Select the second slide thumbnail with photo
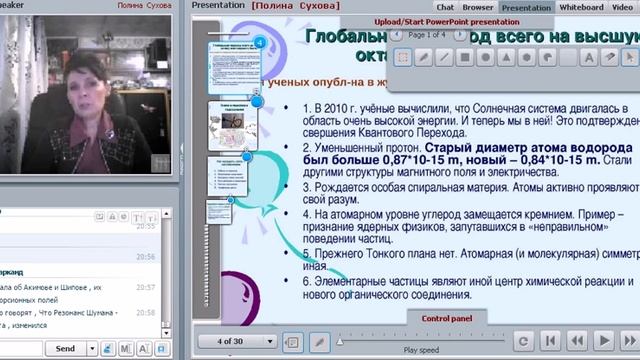Image resolution: width=640 pixels, height=360 pixels. (x=233, y=126)
